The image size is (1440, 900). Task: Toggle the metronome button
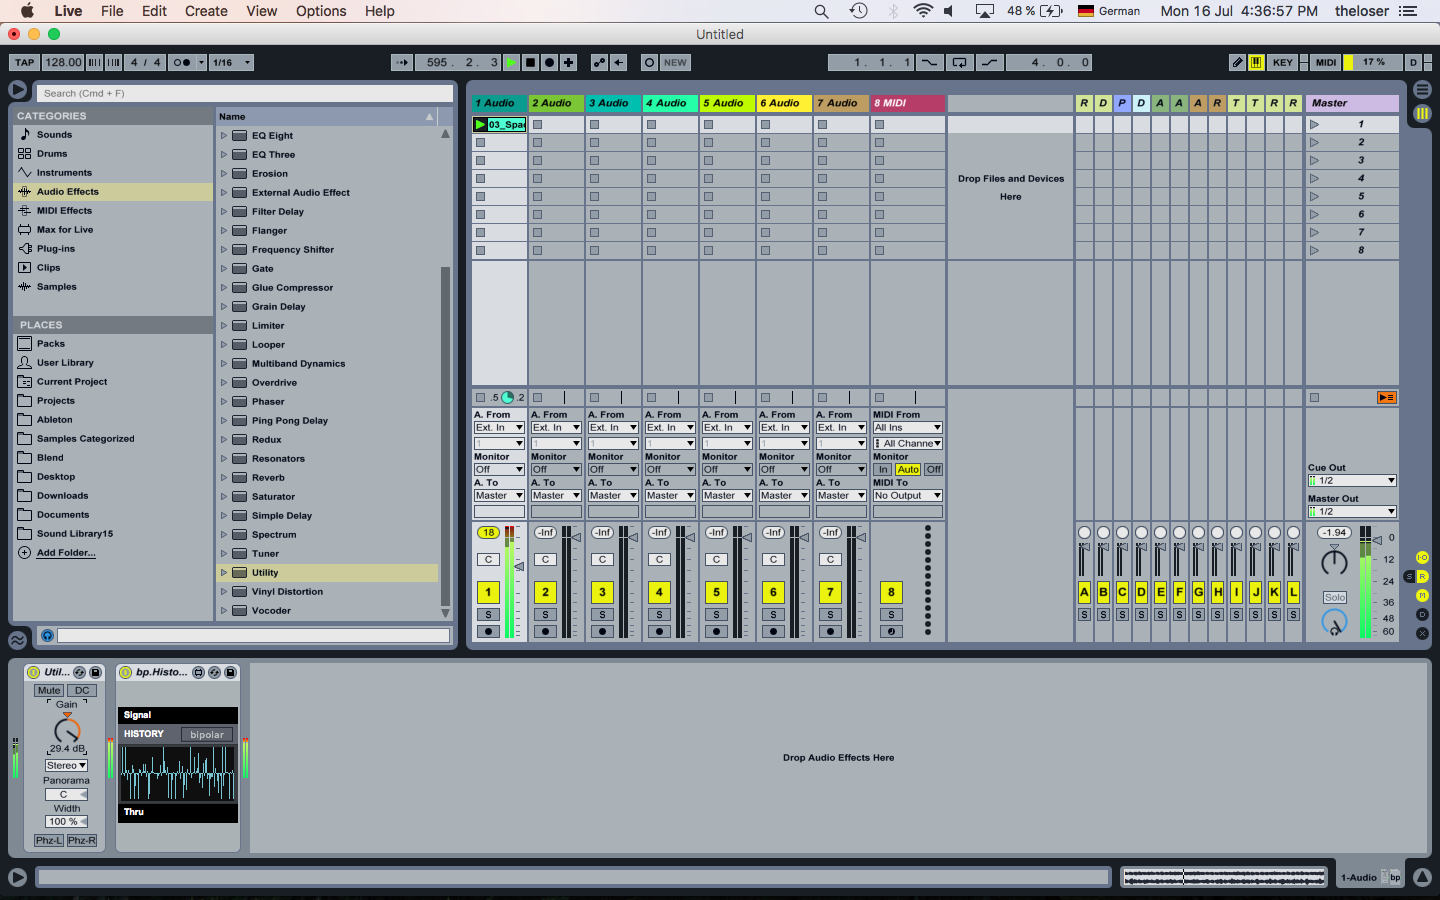181,62
